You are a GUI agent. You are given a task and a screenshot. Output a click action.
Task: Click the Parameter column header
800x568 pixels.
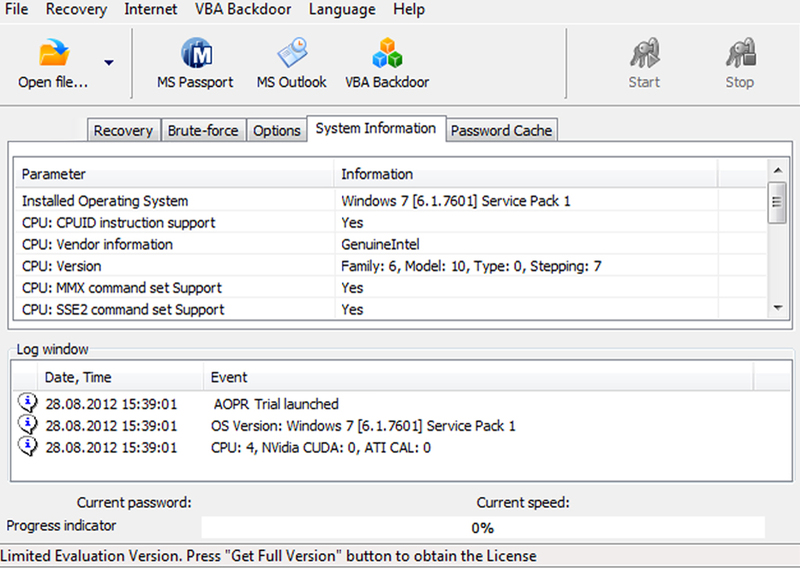[174, 174]
